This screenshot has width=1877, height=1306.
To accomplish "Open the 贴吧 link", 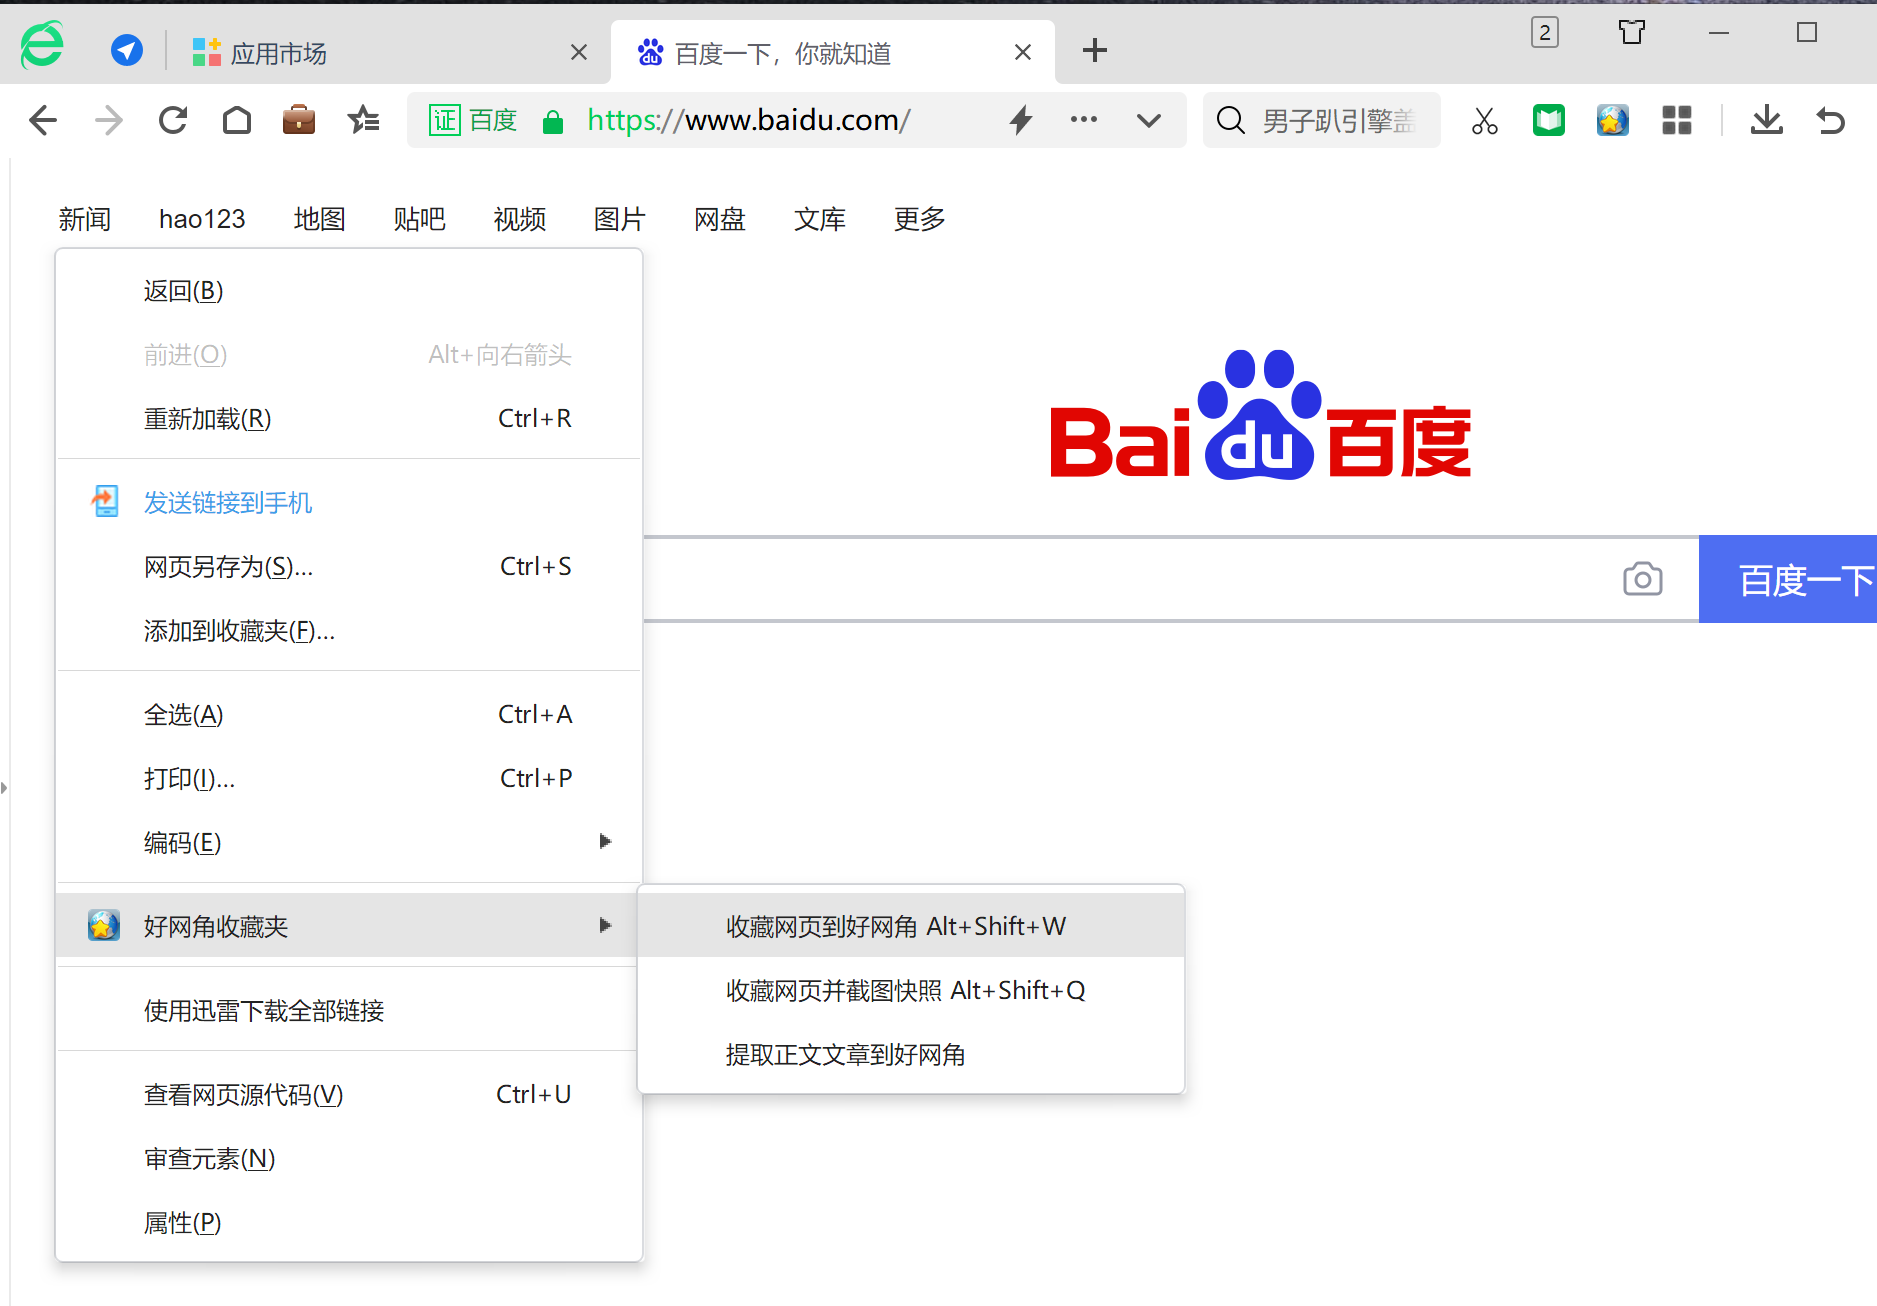I will click(420, 219).
